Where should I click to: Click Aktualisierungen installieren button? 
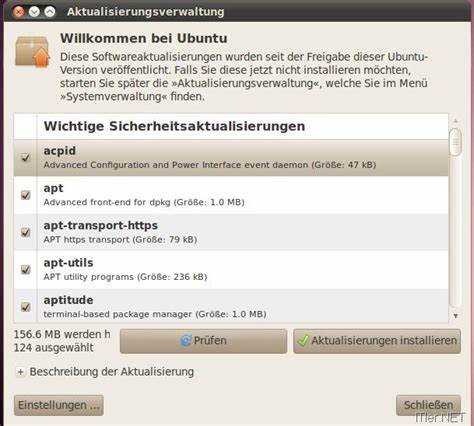[377, 341]
